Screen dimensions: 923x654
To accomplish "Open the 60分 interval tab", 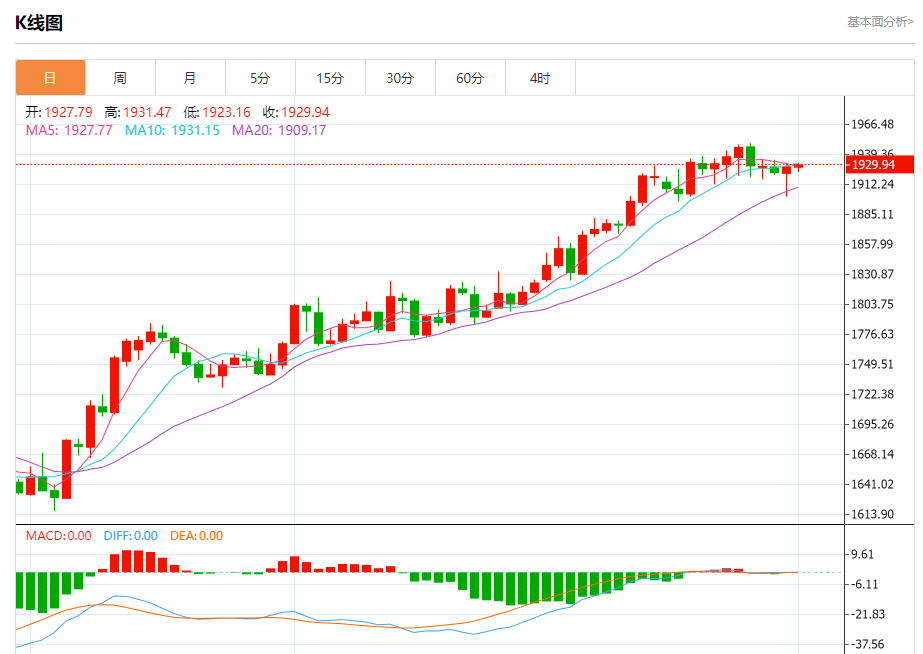I will (470, 78).
